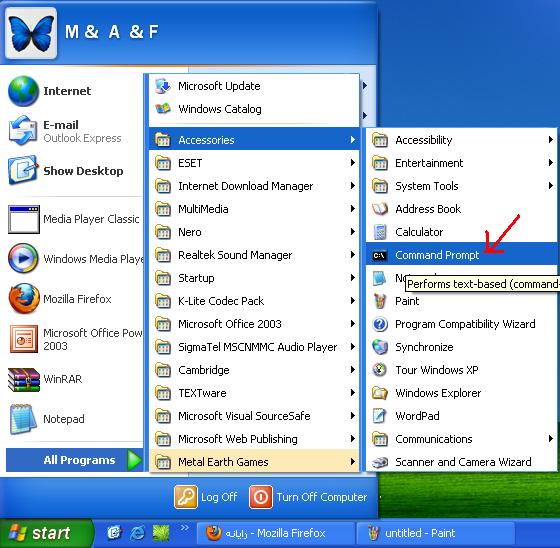Launch Mozilla Firefox from pinned list
Screen dimensions: 560x548
point(24,298)
